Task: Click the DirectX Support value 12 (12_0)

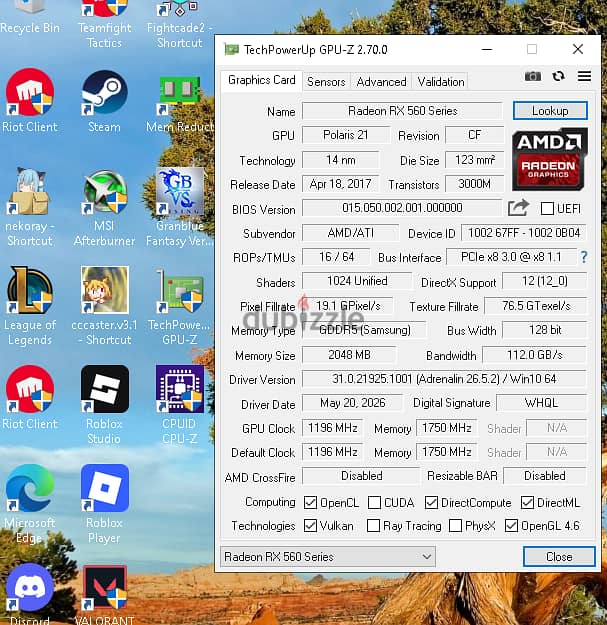Action: (544, 281)
